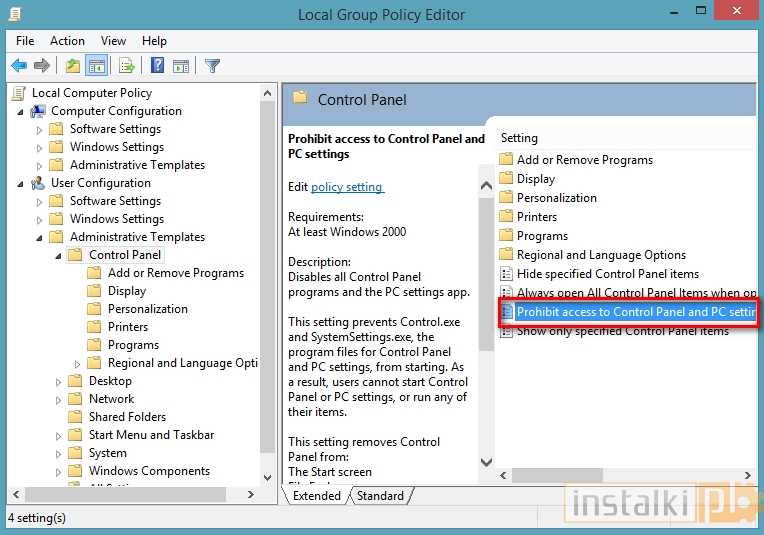Open the File menu
Viewport: 764px width, 535px height.
click(25, 41)
